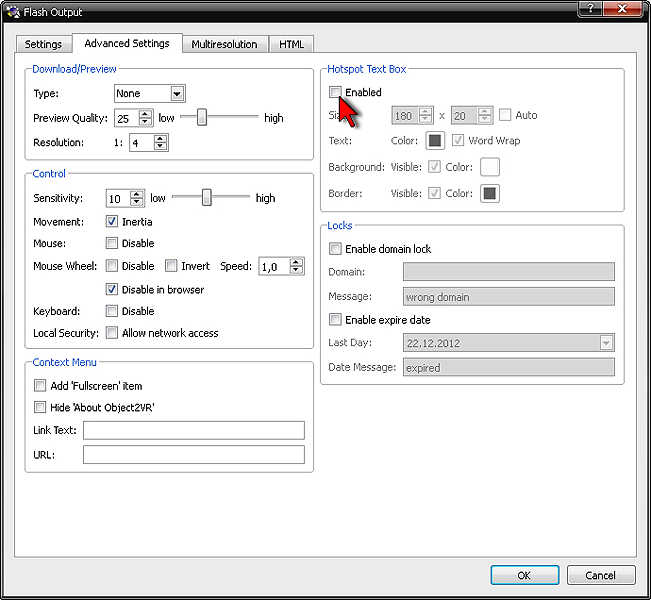Open the Background color swatch
Screen dimensions: 651x600
[x=490, y=167]
